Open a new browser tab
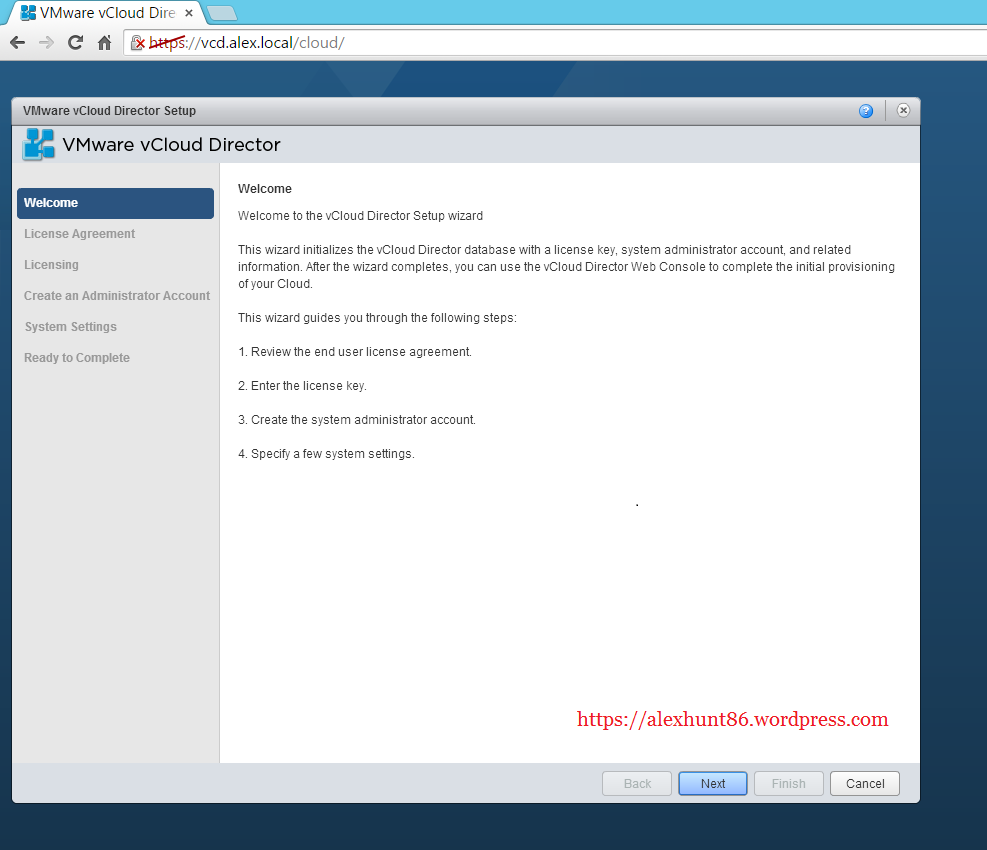Viewport: 987px width, 850px height. 221,13
